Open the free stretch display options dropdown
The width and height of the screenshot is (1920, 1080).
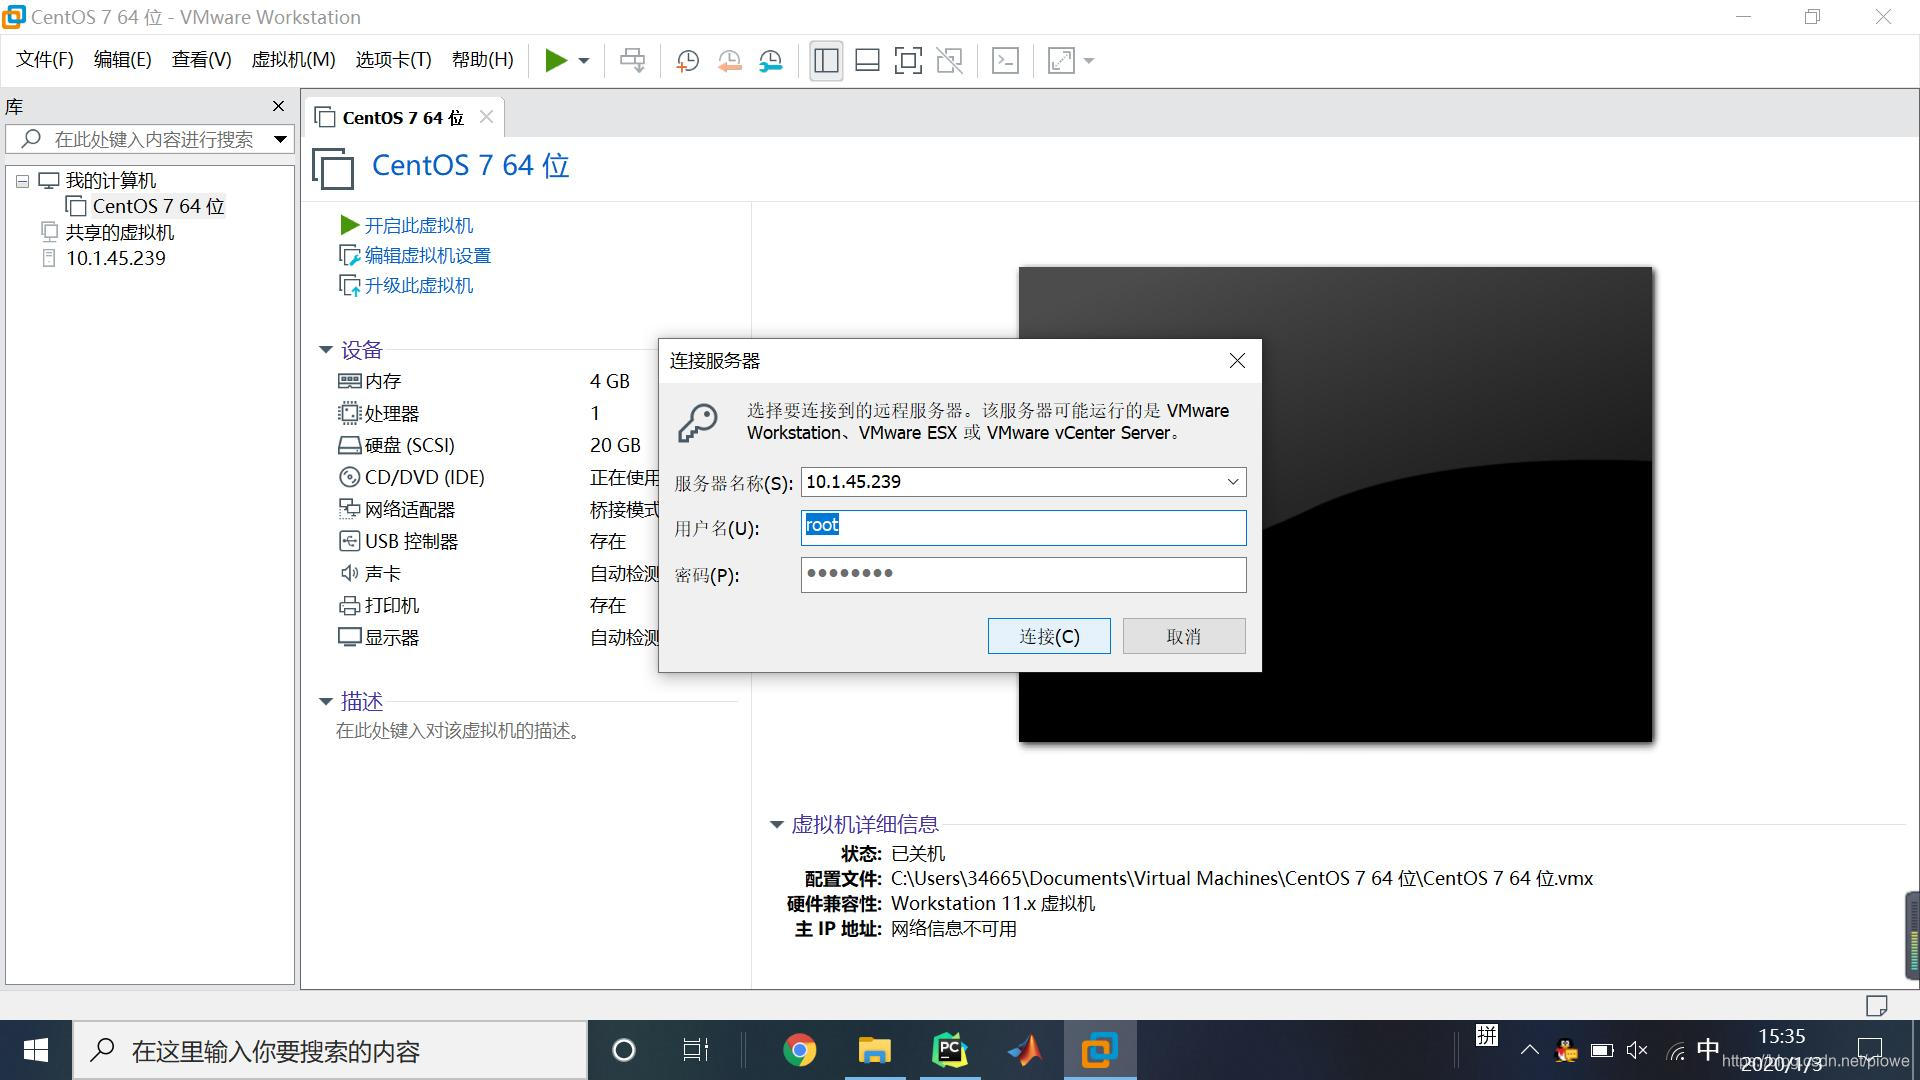point(1088,60)
